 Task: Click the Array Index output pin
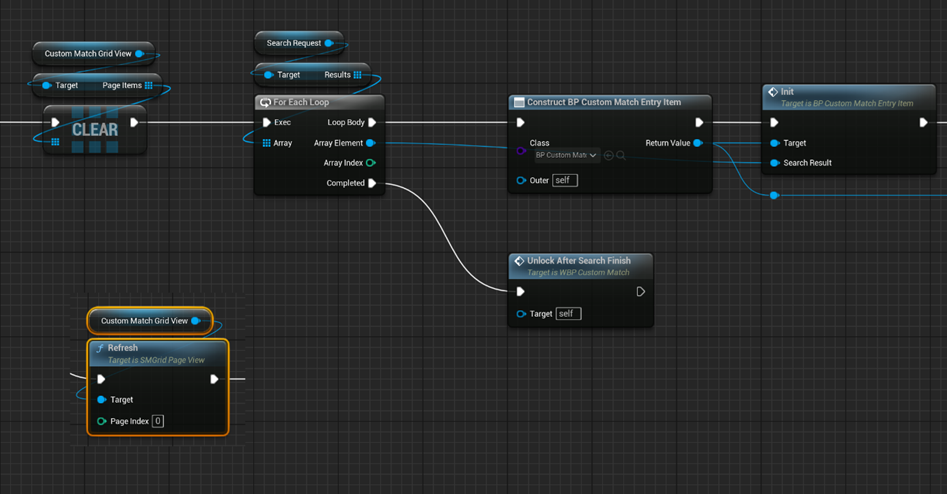[371, 163]
